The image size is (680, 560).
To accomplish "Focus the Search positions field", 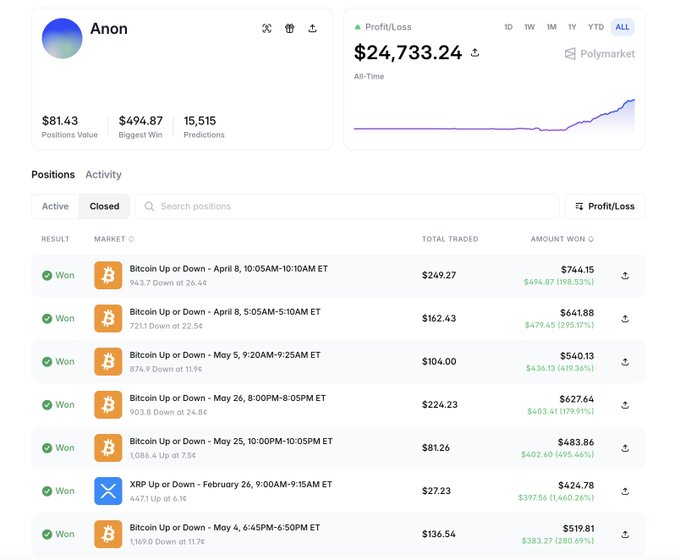I will tap(347, 206).
